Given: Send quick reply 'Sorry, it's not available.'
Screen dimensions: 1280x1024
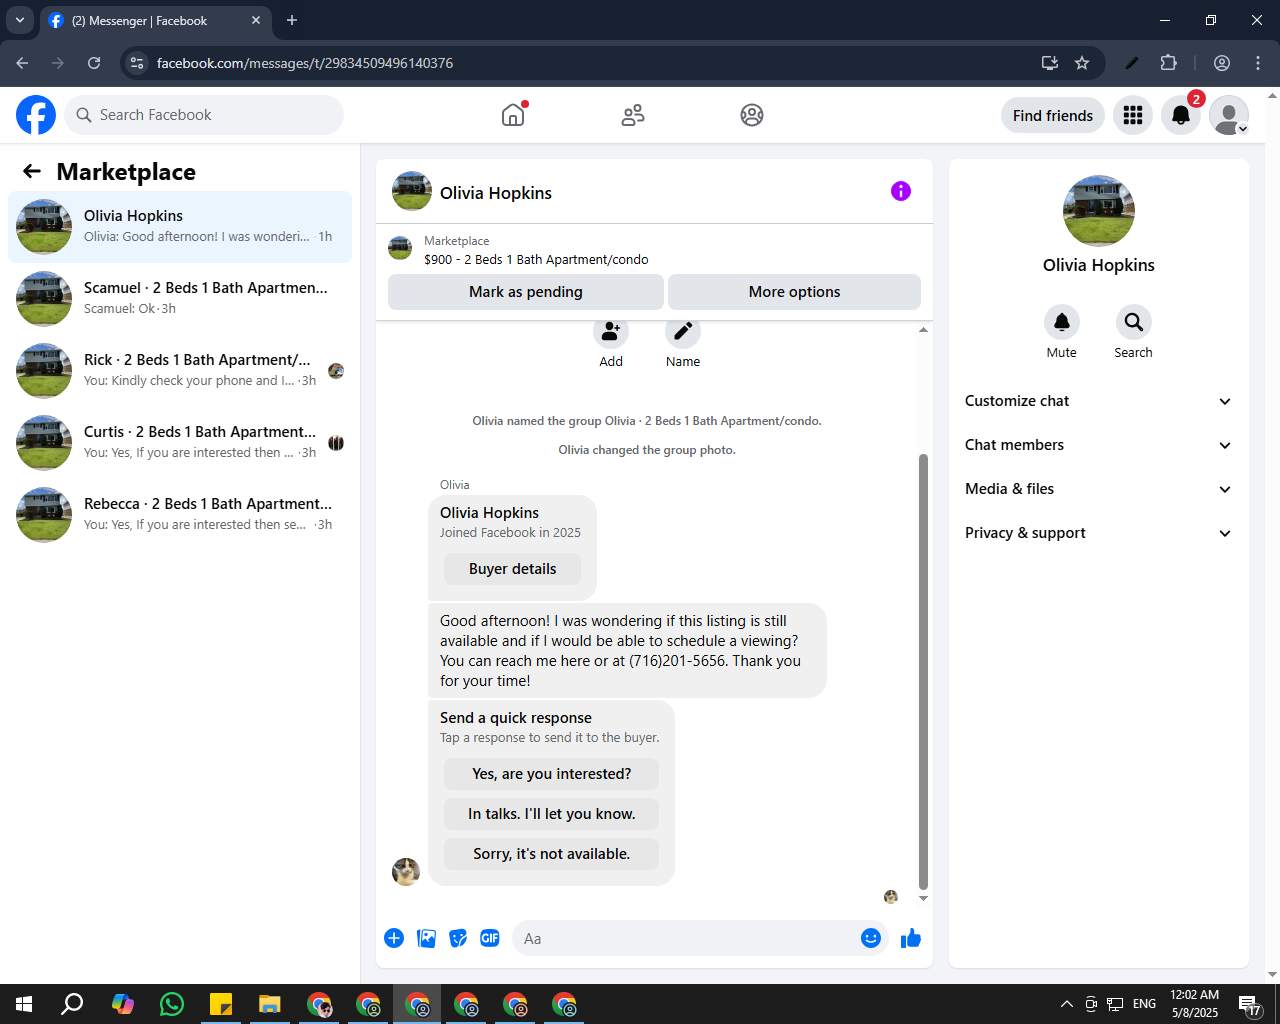Looking at the screenshot, I should [x=552, y=854].
